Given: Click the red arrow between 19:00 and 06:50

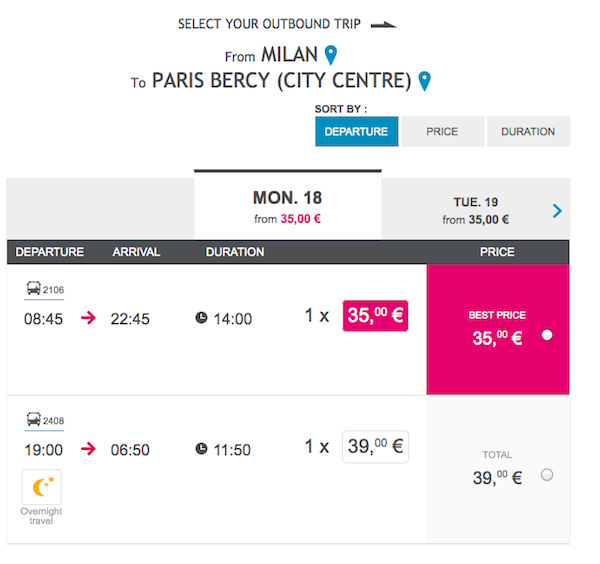Looking at the screenshot, I should coord(88,448).
